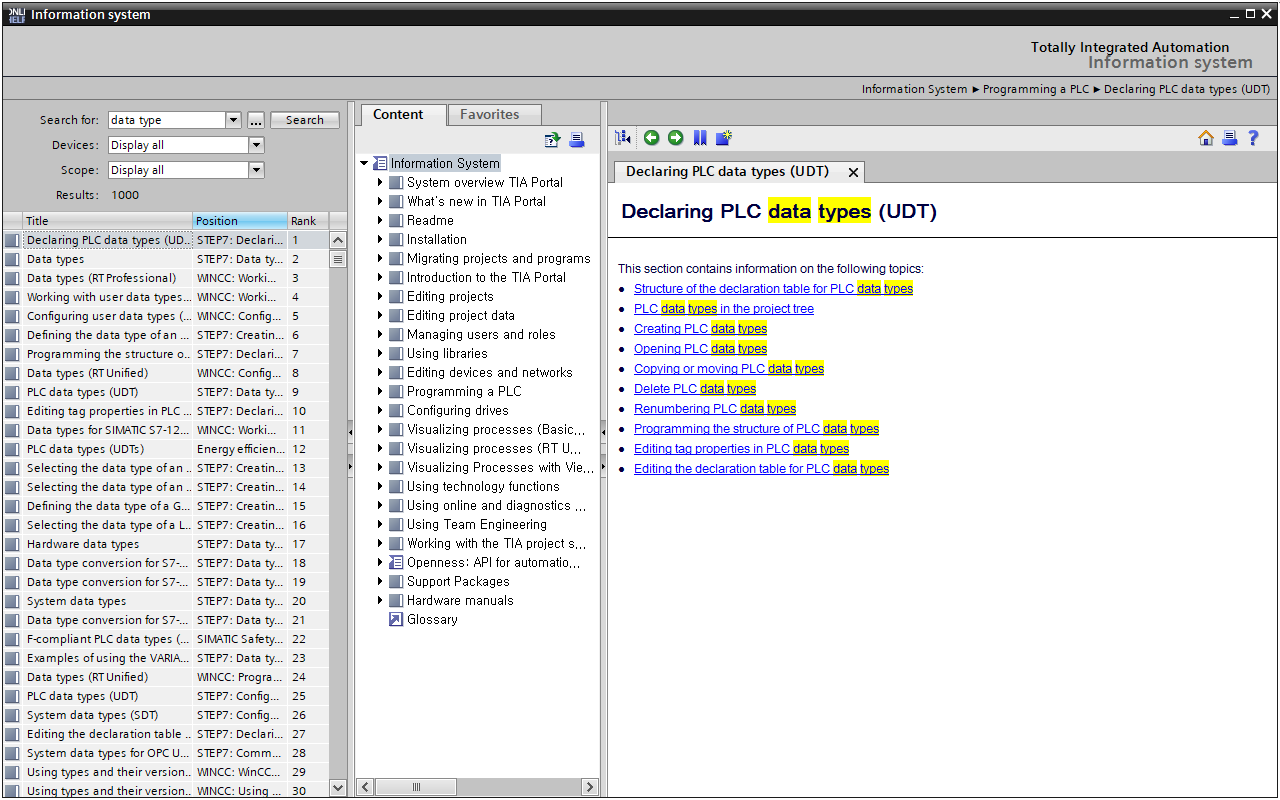Expand the Using libraries node
Screen dimensions: 1280x800
[380, 353]
